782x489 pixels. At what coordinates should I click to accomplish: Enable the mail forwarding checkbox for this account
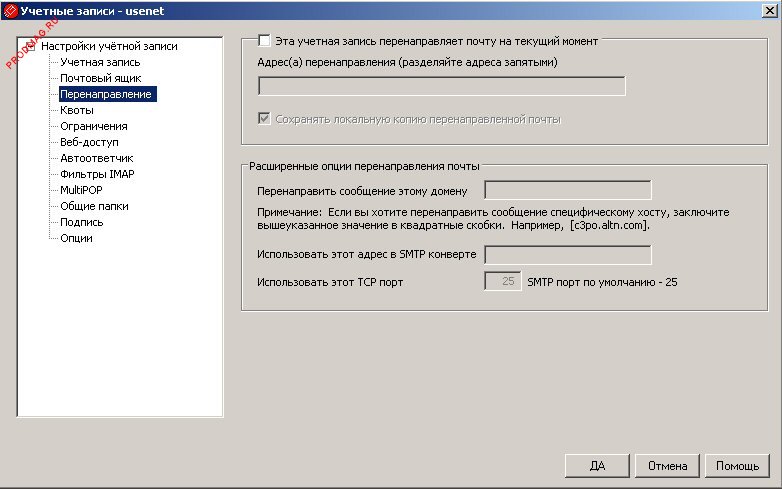[264, 41]
